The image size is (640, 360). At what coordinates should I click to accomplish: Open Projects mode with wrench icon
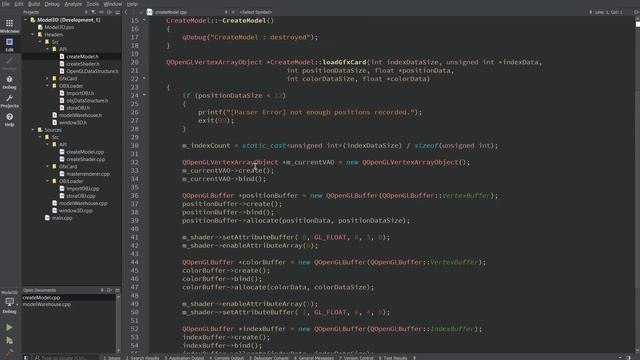click(9, 101)
